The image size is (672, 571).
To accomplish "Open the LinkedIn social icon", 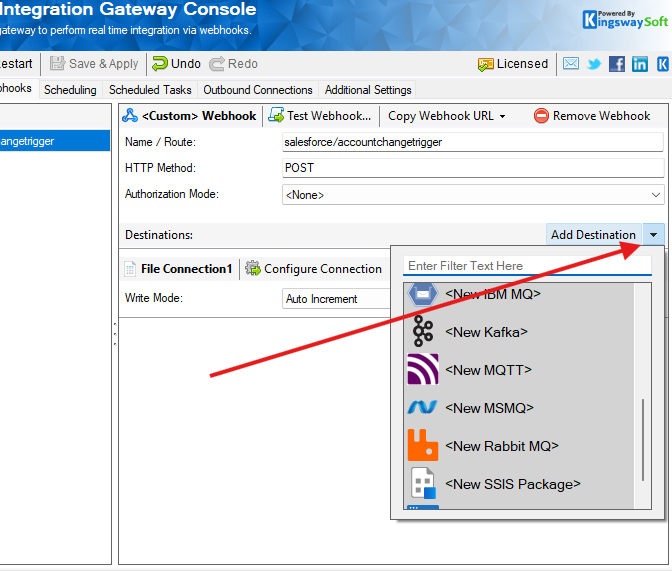I will click(640, 64).
